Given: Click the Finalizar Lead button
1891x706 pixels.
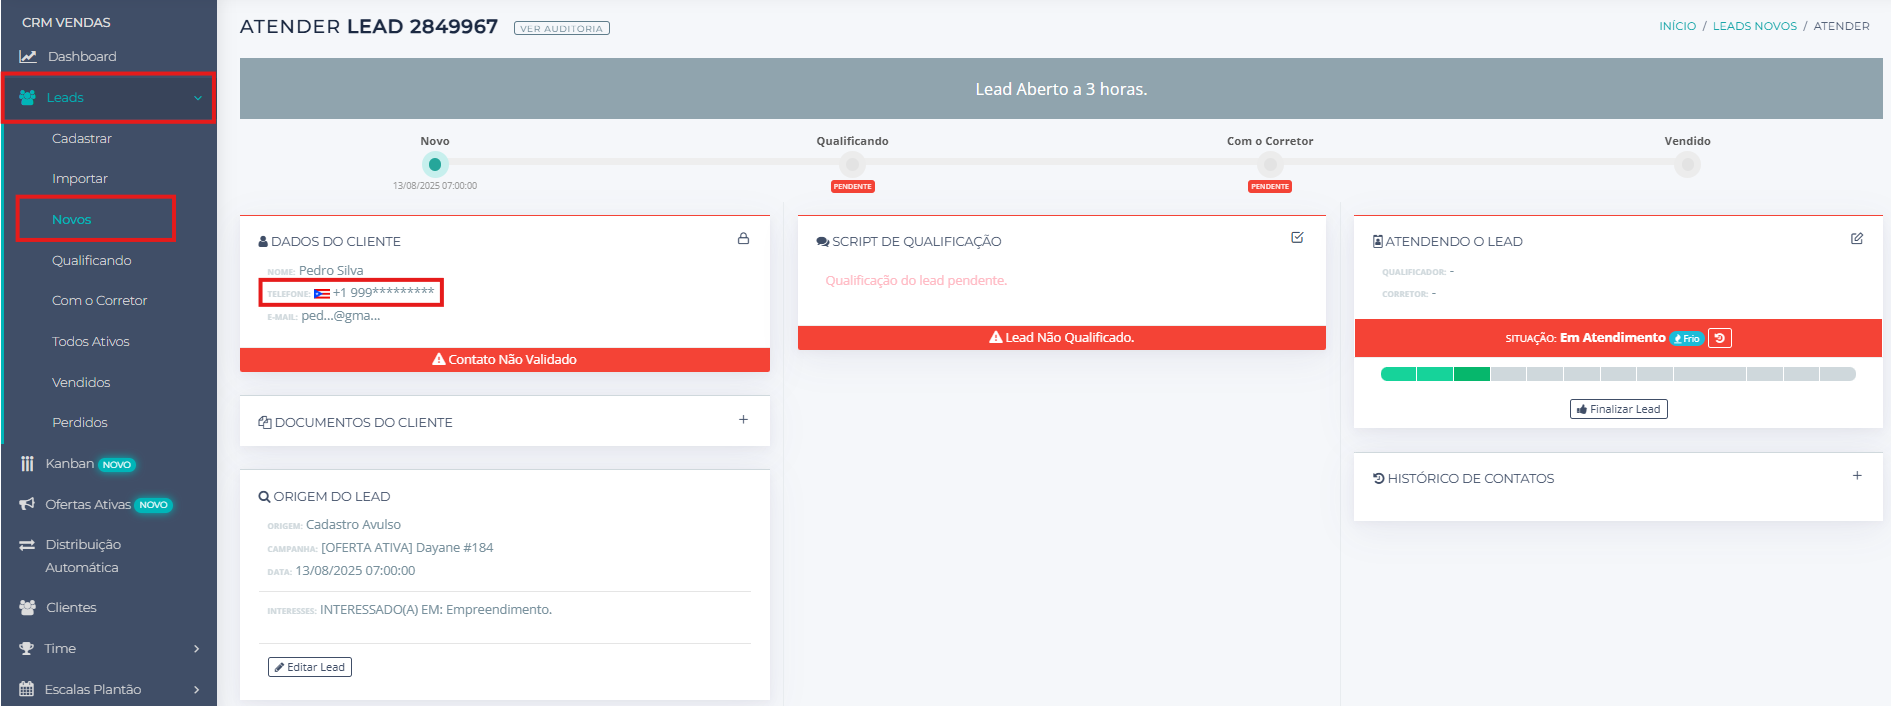Looking at the screenshot, I should 1618,409.
